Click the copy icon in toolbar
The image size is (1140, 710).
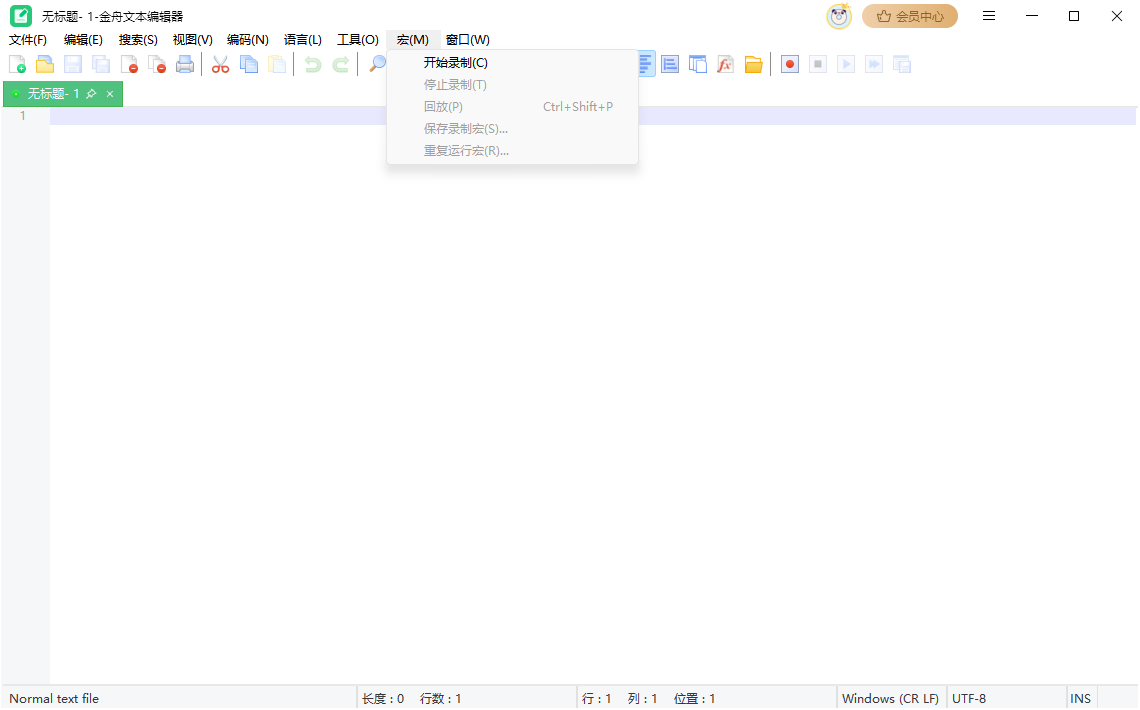[249, 64]
